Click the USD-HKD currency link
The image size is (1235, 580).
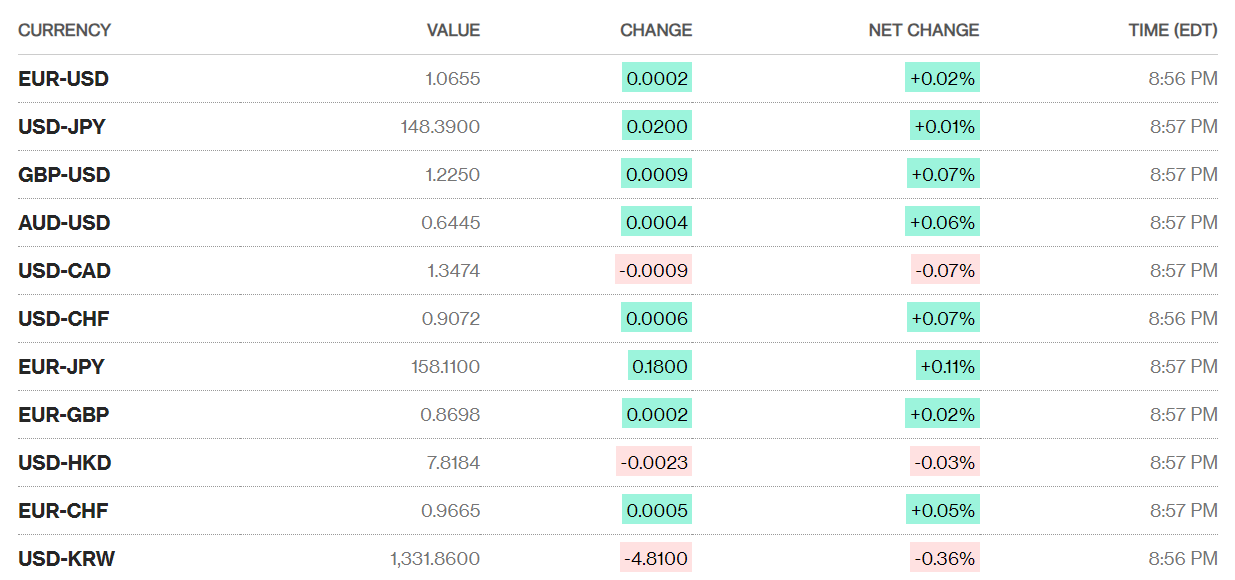(x=64, y=463)
